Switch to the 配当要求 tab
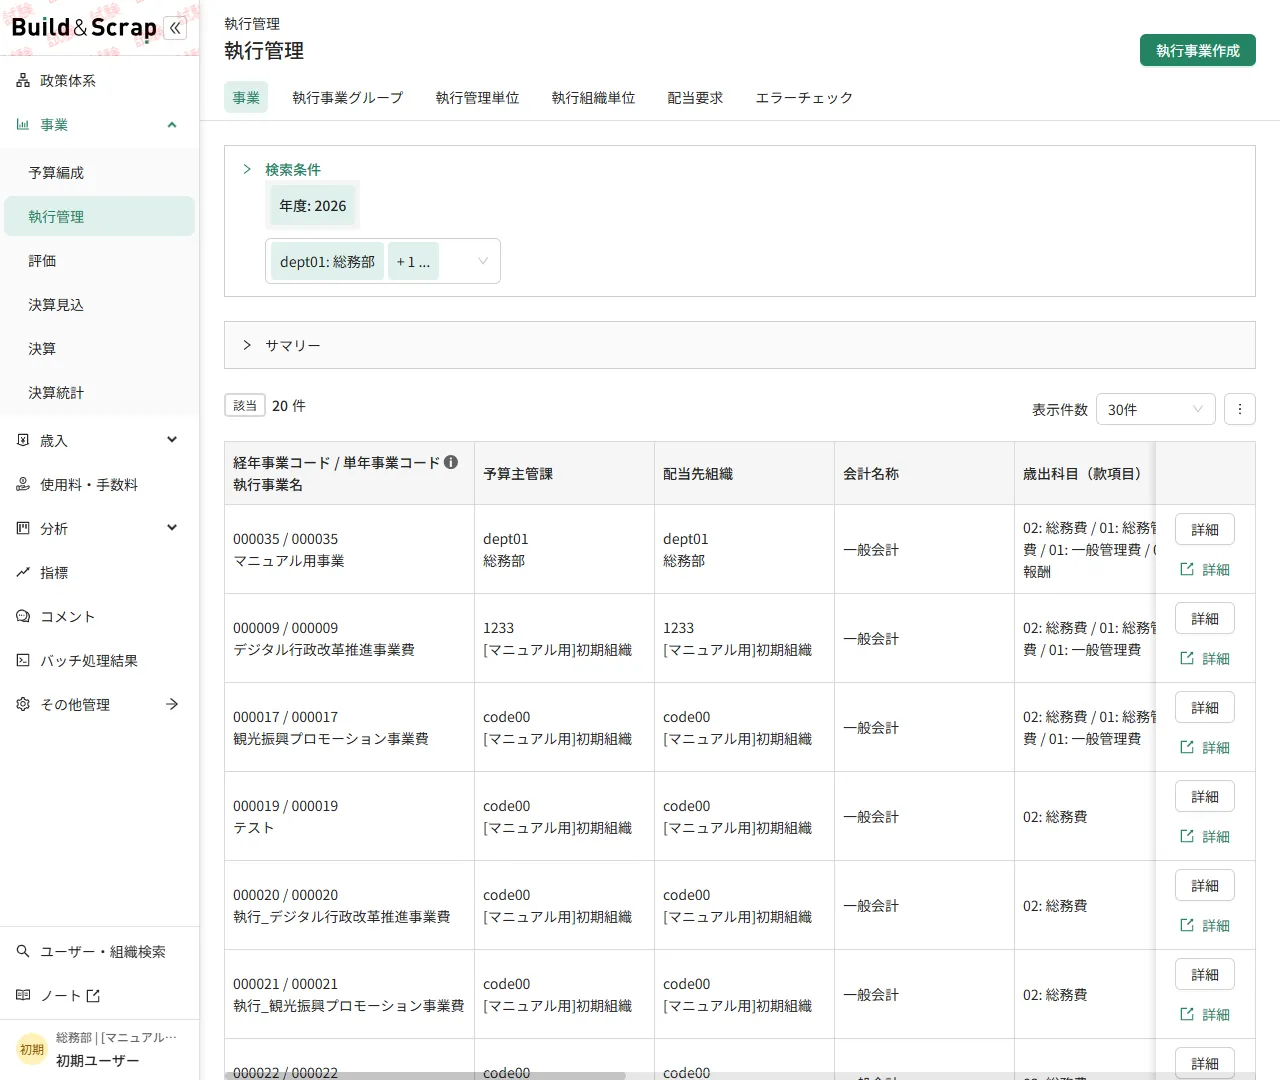Image resolution: width=1280 pixels, height=1080 pixels. [x=696, y=97]
